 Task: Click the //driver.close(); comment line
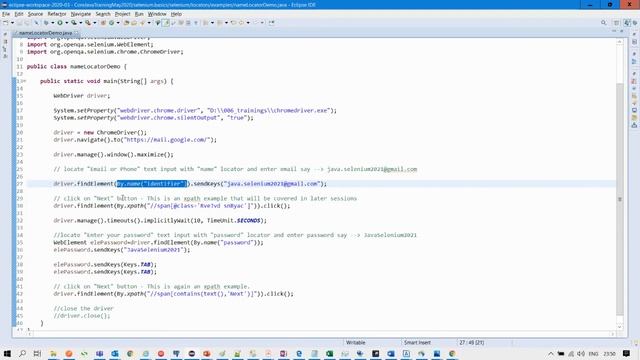[82, 316]
